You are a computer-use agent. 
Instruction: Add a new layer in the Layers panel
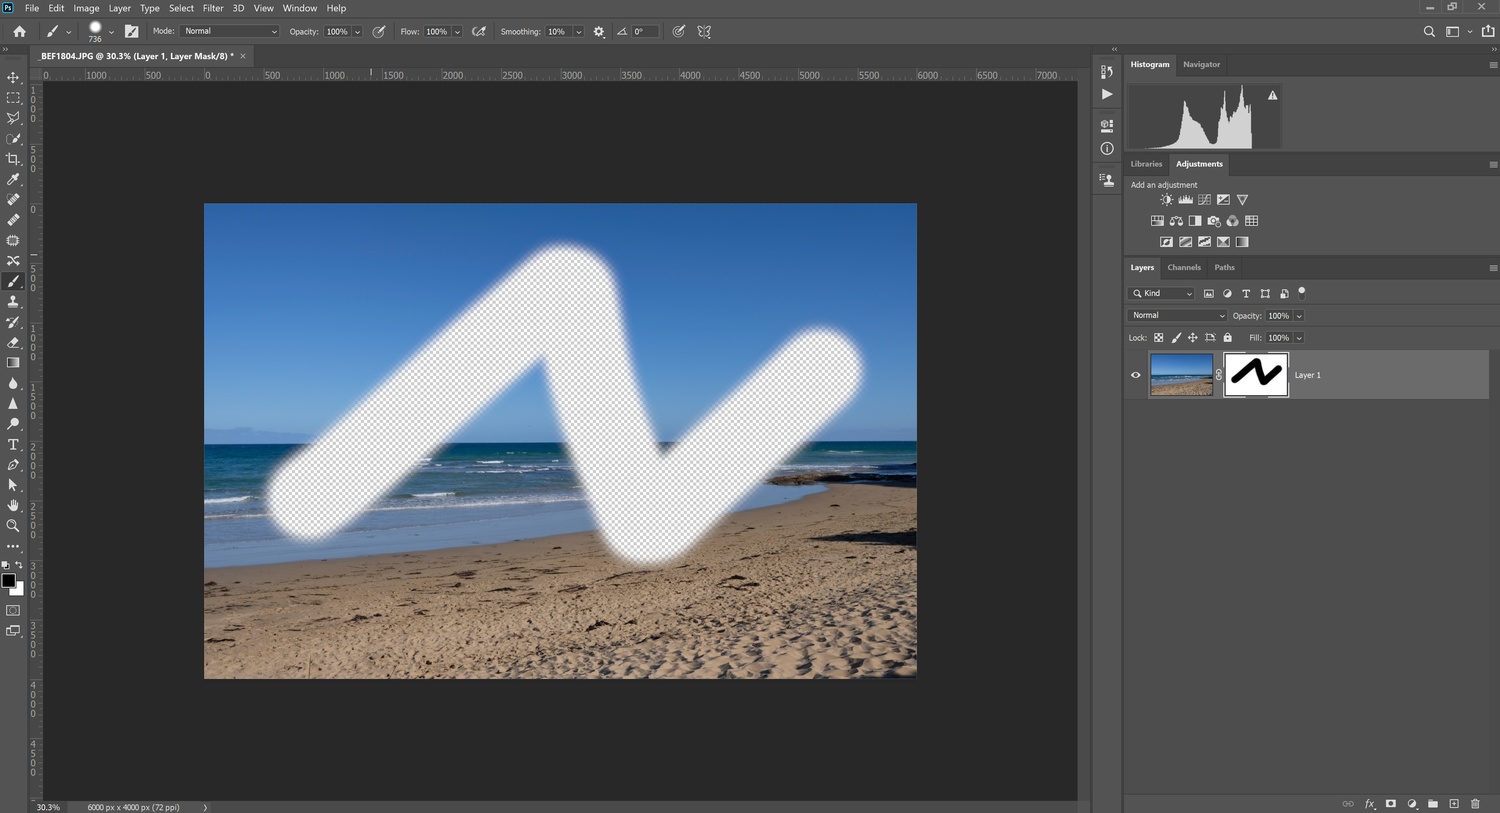pyautogui.click(x=1455, y=803)
